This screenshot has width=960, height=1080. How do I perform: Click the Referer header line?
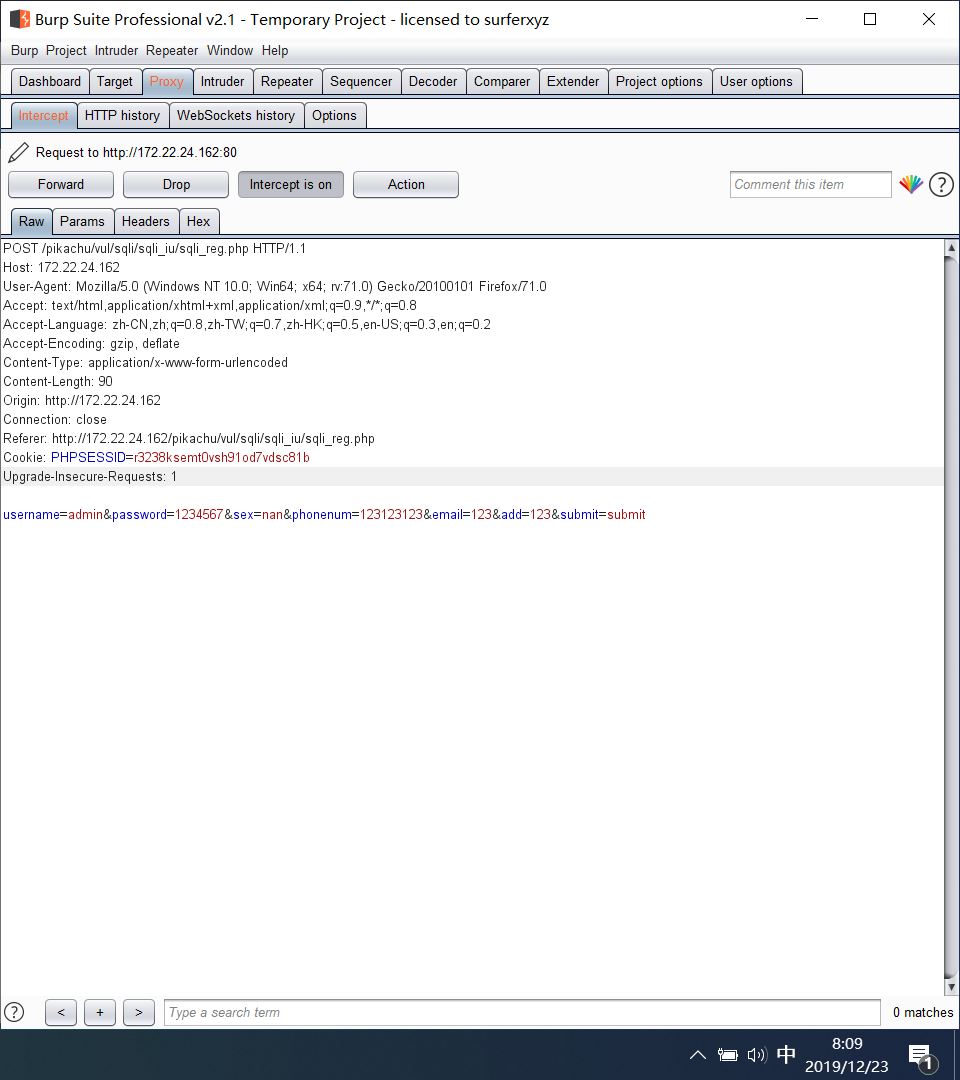coord(189,439)
